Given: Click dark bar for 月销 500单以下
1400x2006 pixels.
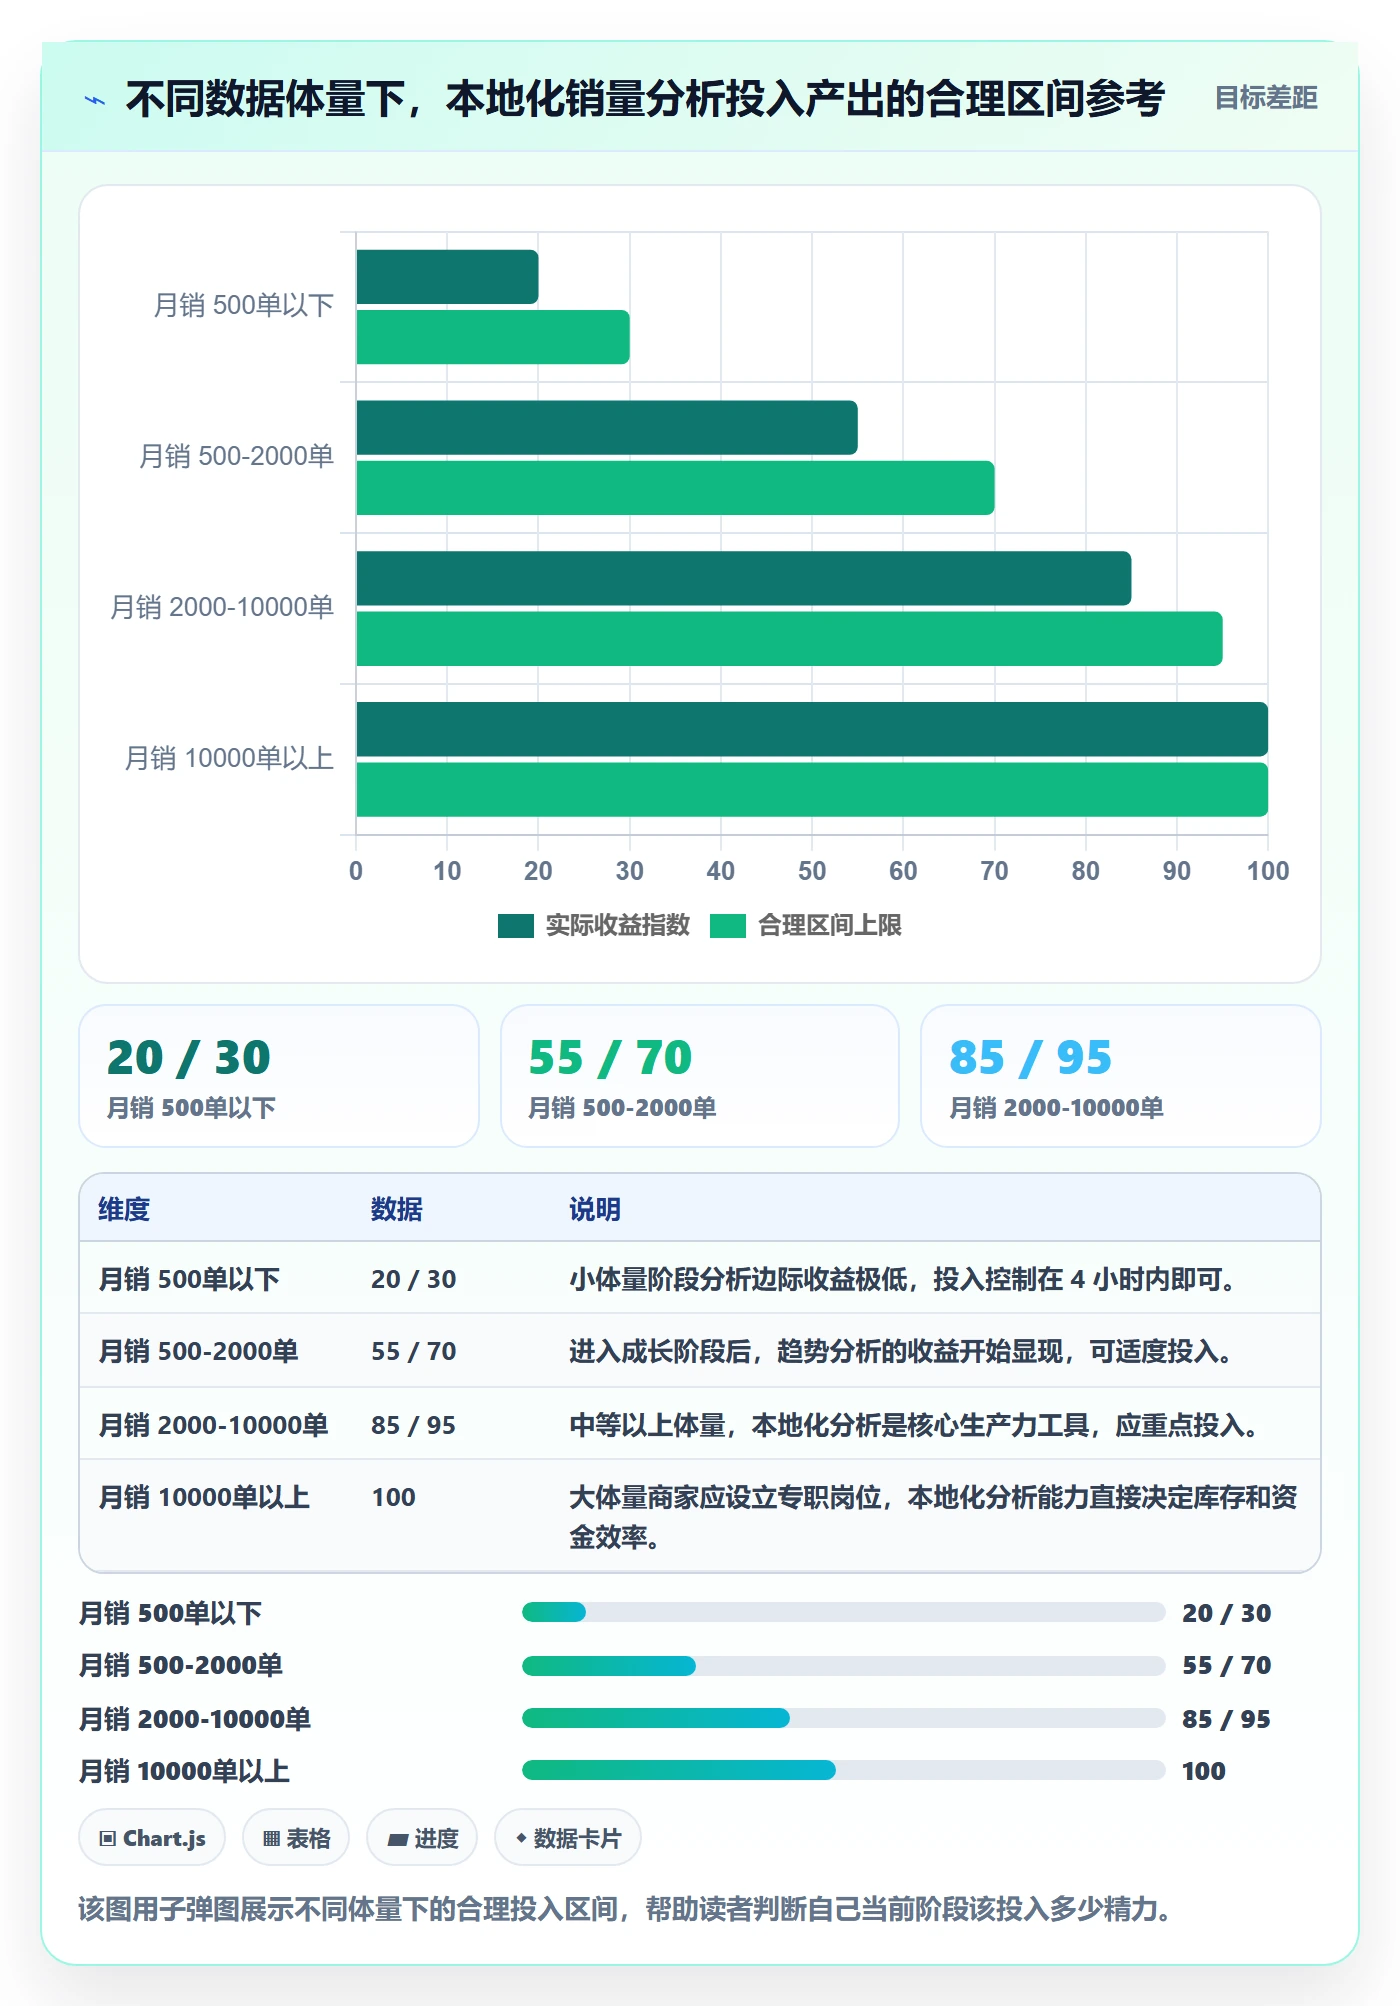Looking at the screenshot, I should coord(447,277).
